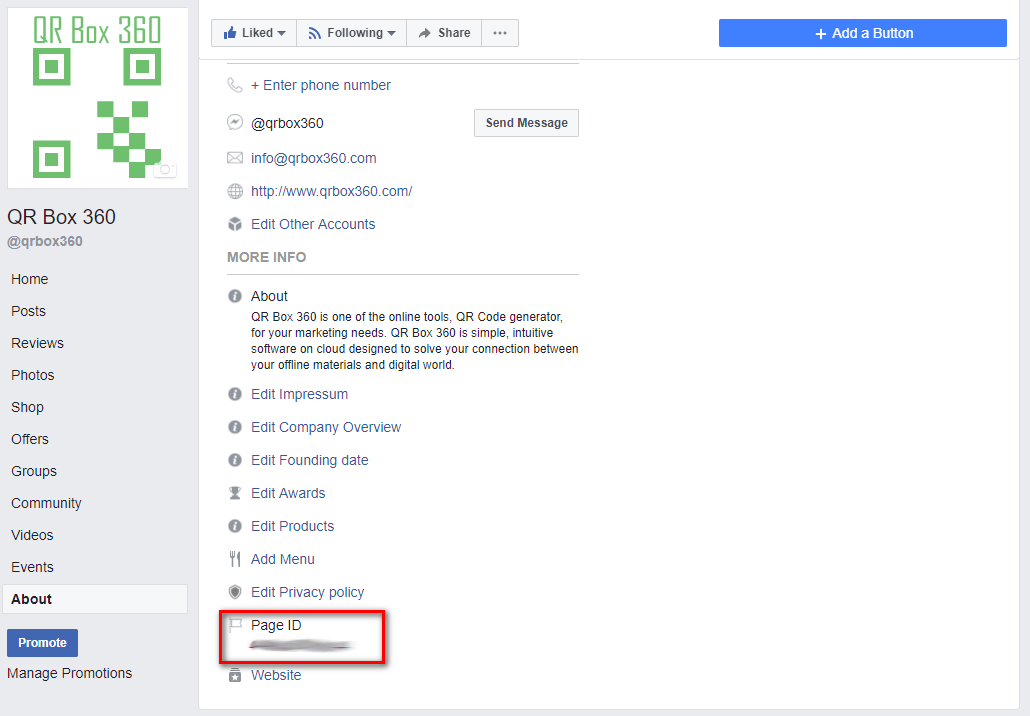Open the http://www.qrbox360.com/ link
Viewport: 1030px width, 716px height.
point(331,191)
